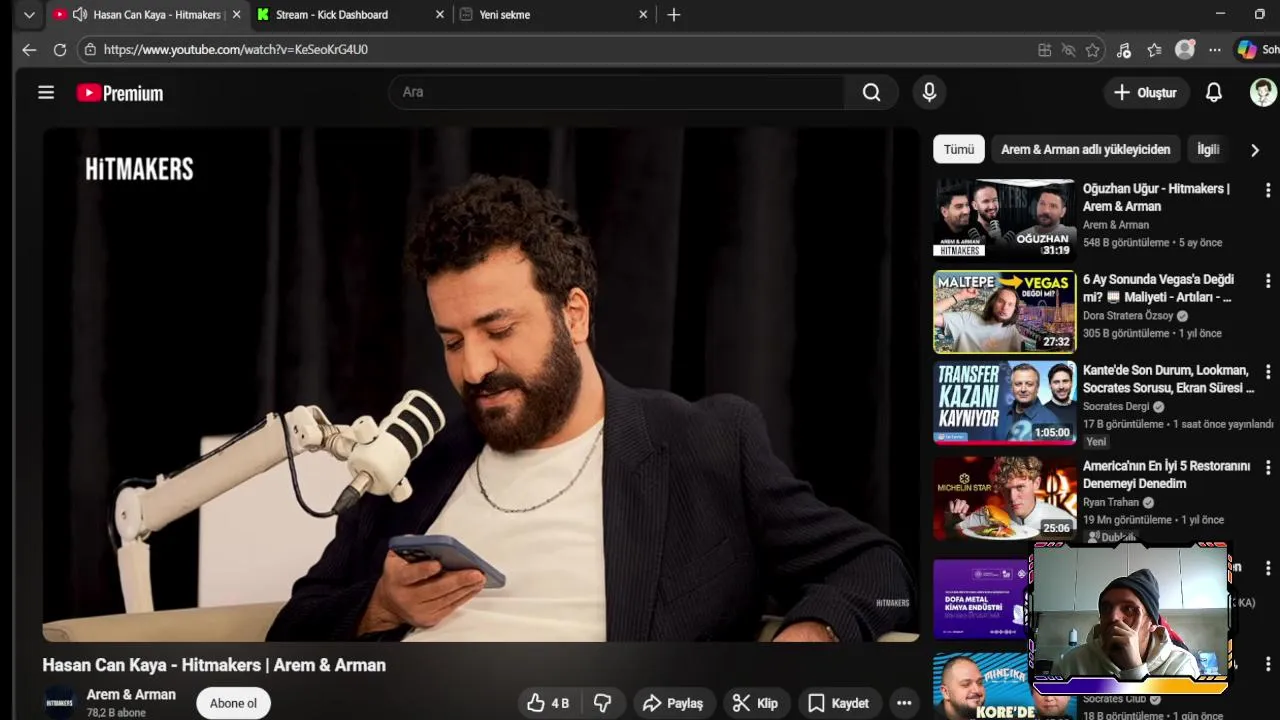Click Dora Stratera Özsoy channel name
The height and width of the screenshot is (720, 1280).
pyautogui.click(x=1128, y=315)
